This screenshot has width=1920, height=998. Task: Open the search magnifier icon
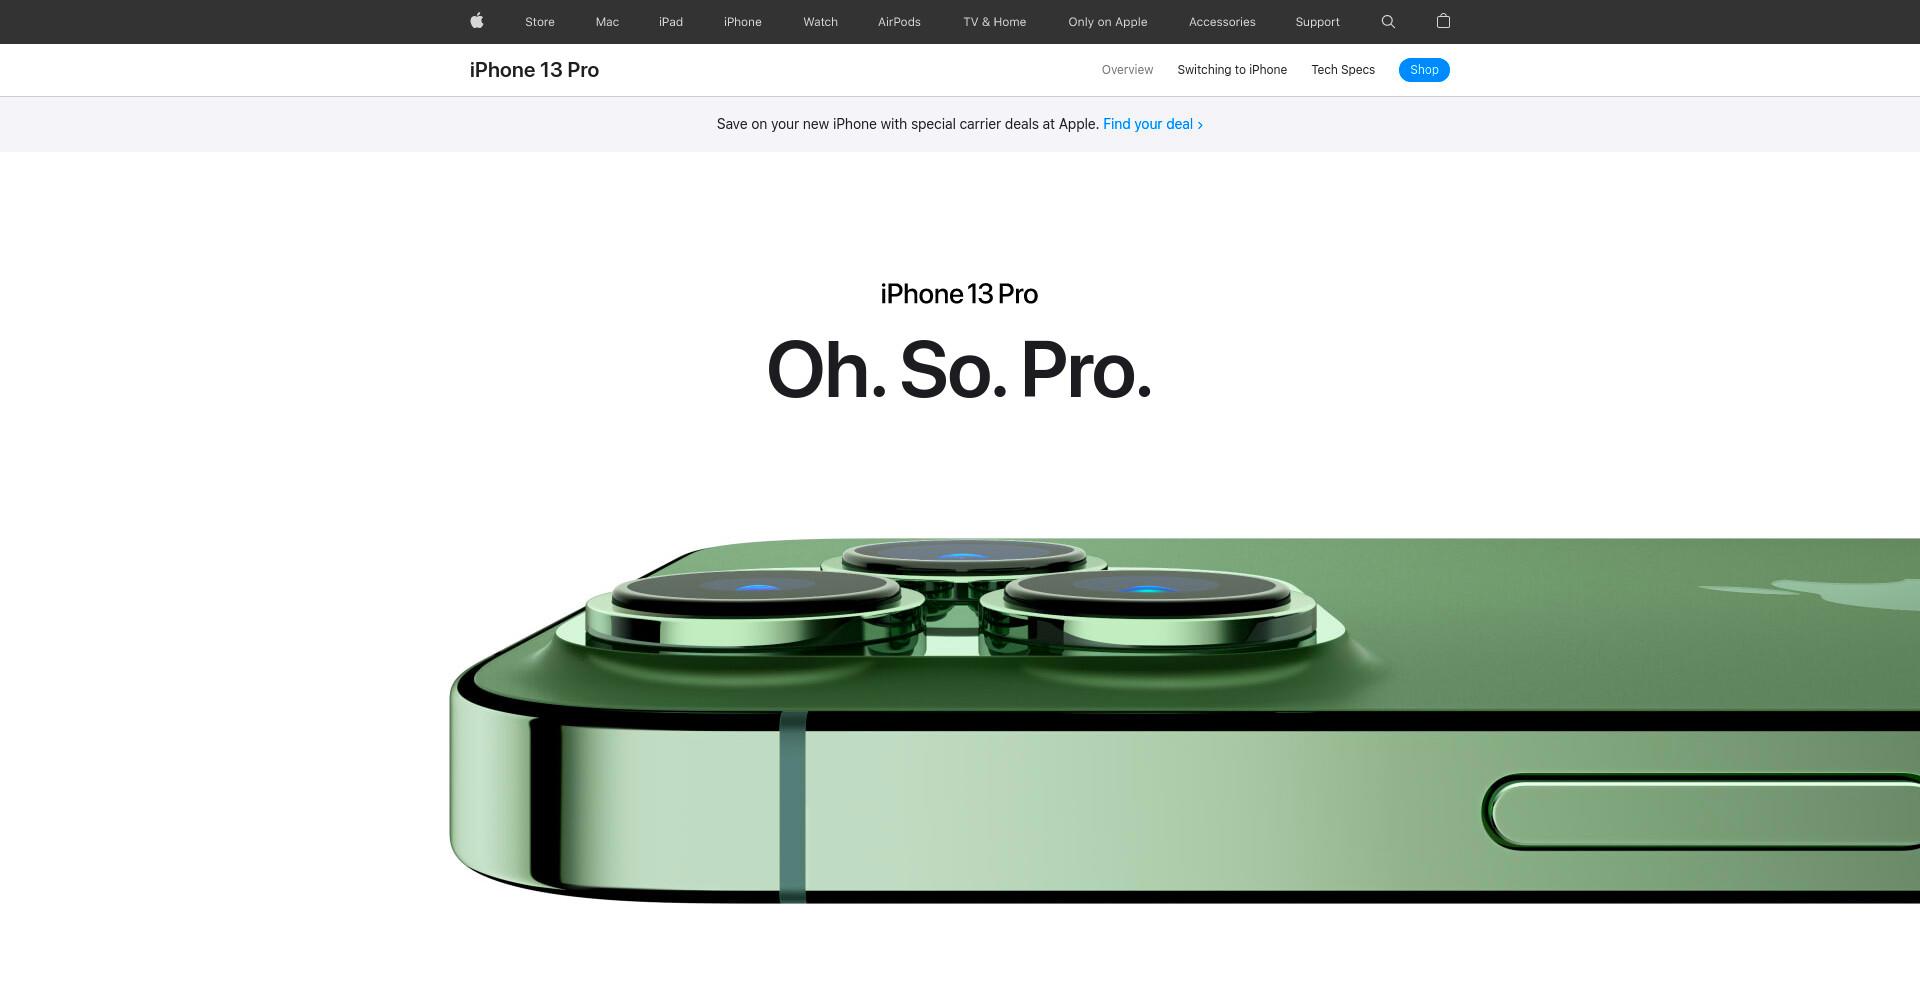[x=1388, y=21]
